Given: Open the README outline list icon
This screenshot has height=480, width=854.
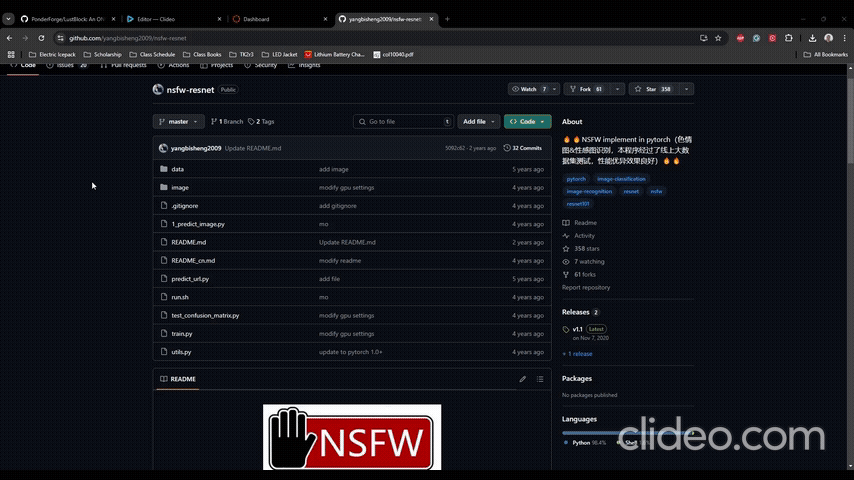Looking at the screenshot, I should click(540, 379).
